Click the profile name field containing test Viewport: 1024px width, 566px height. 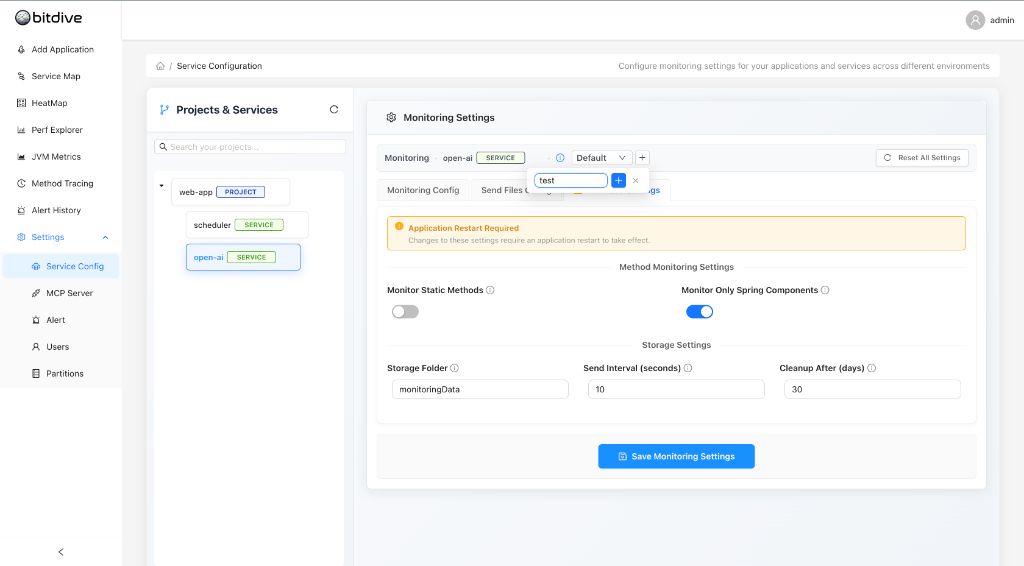[x=571, y=180]
